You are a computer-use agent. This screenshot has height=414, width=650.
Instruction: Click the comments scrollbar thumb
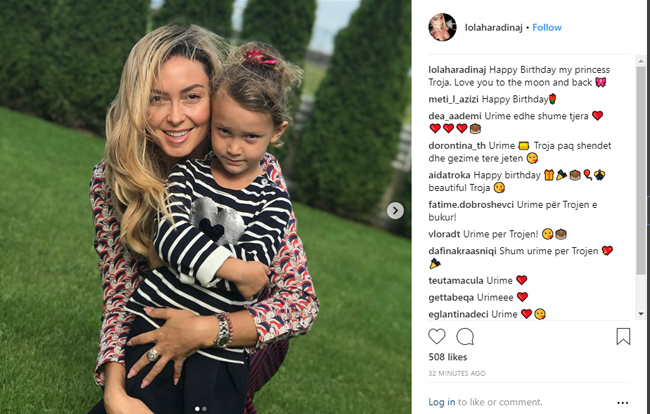pyautogui.click(x=641, y=170)
